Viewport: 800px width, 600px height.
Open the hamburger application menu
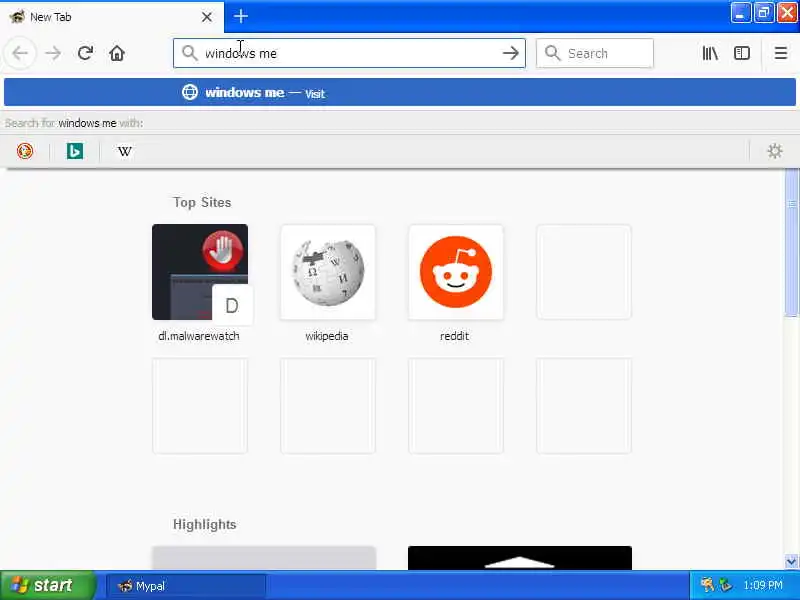point(781,53)
